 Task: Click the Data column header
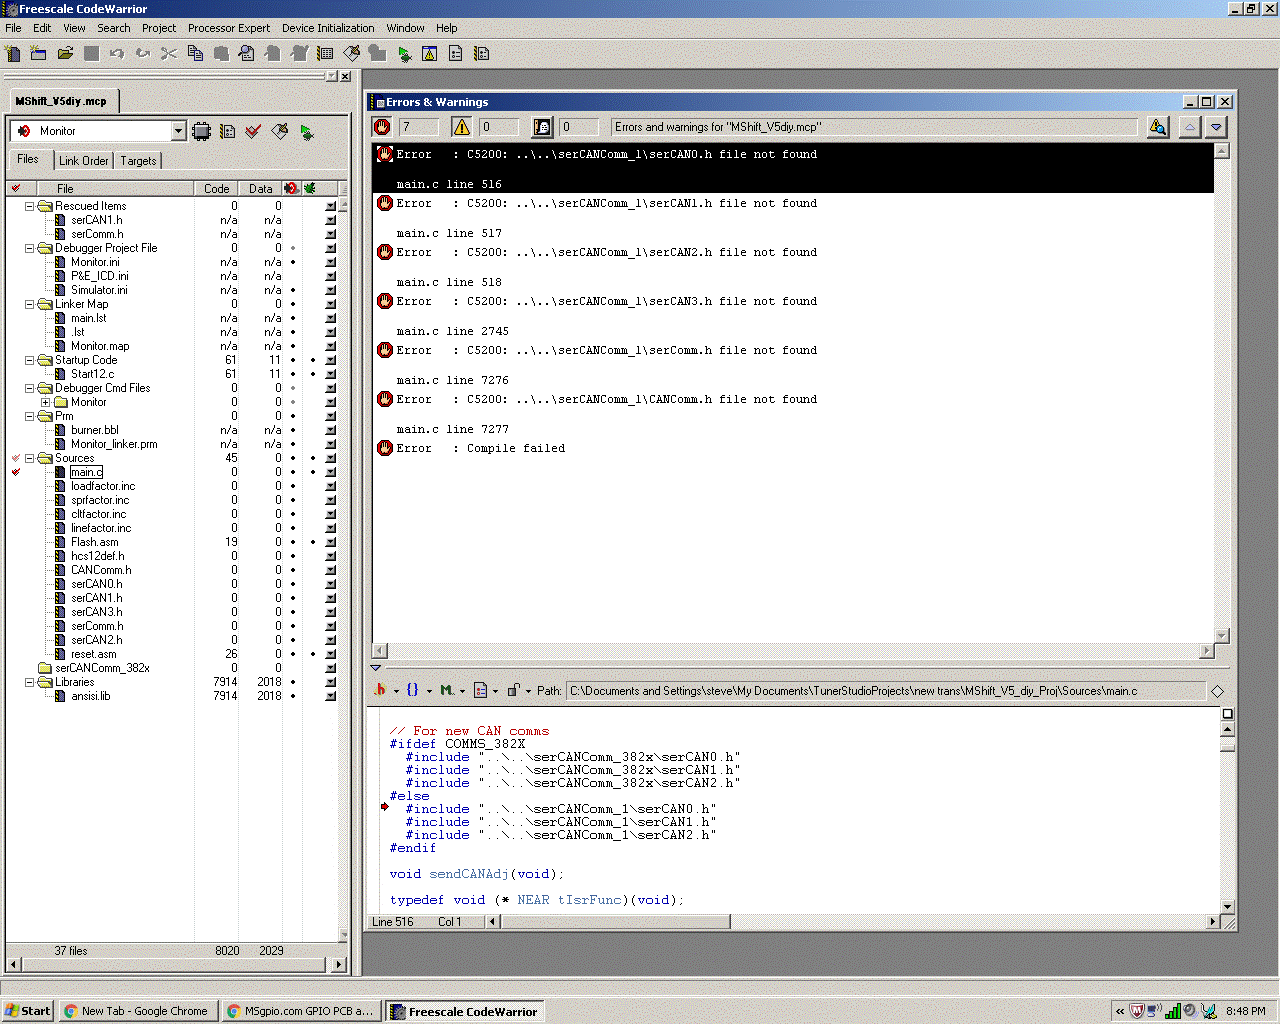[261, 188]
